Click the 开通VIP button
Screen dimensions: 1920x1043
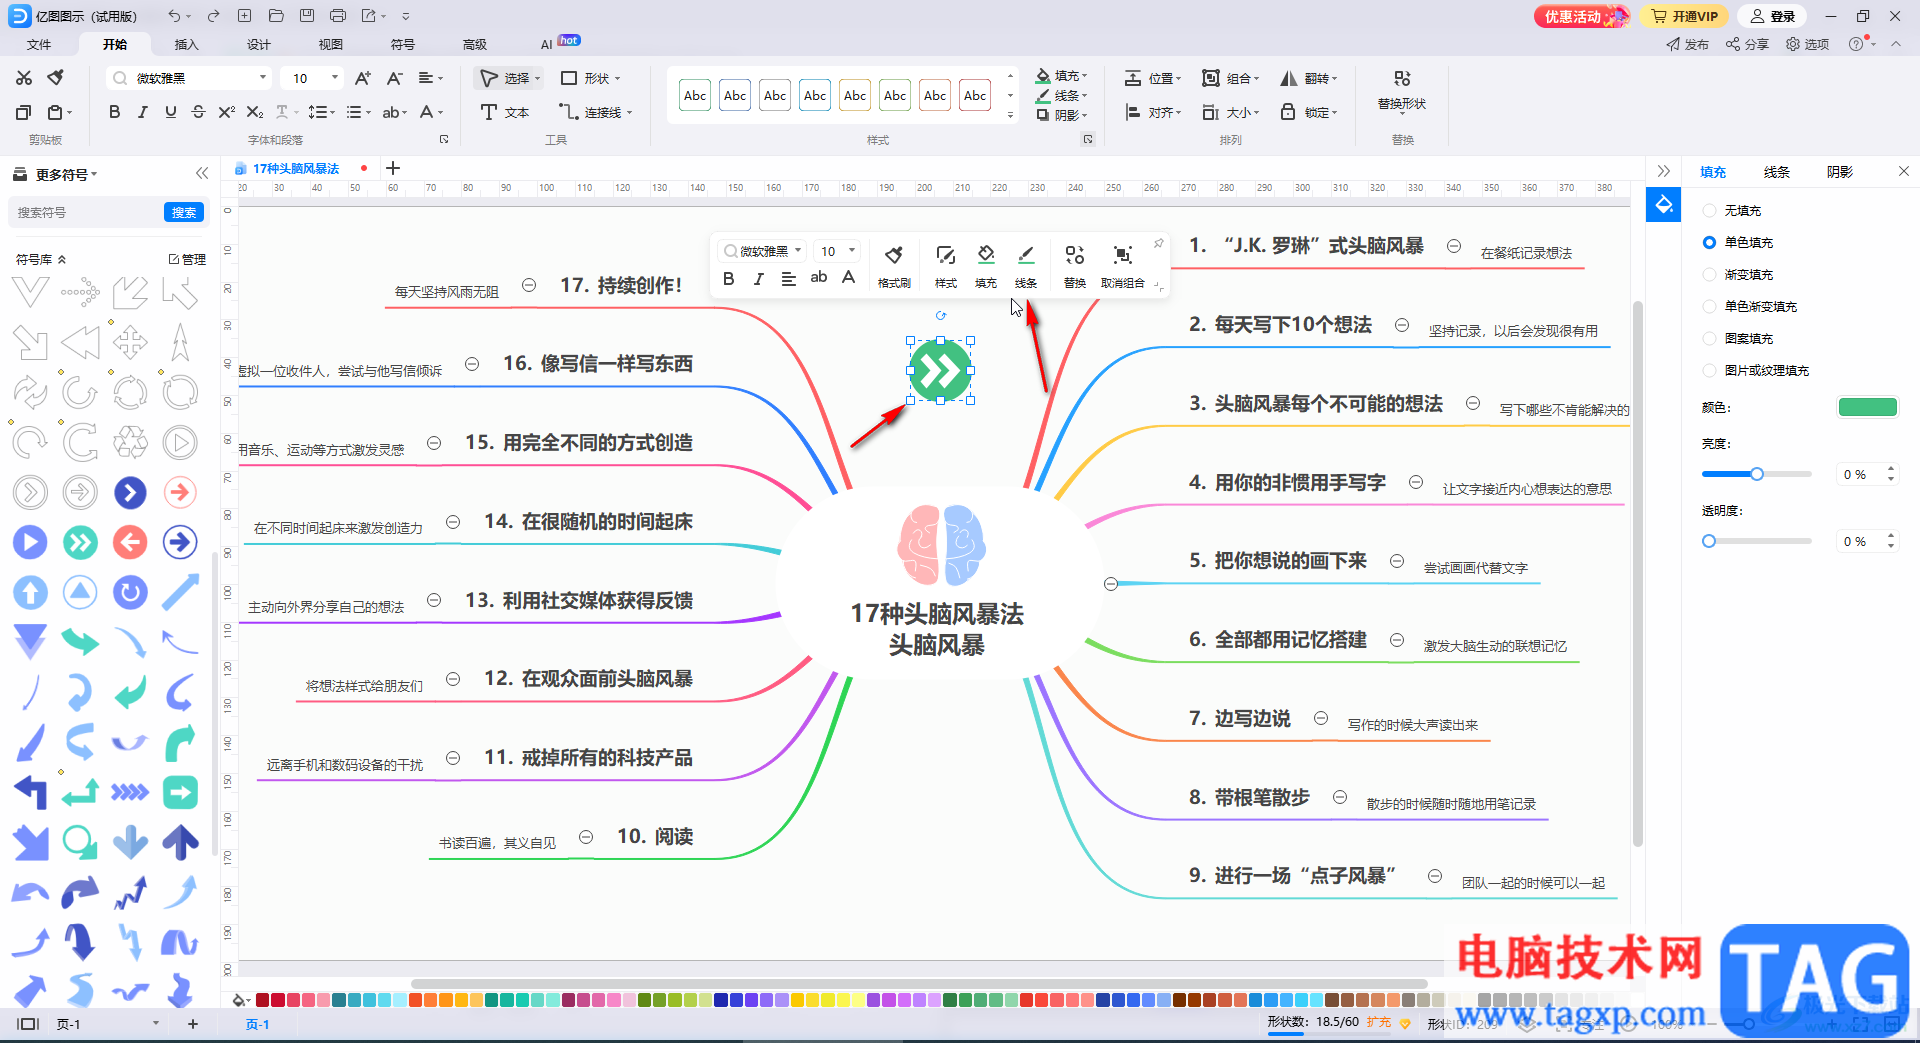click(1685, 16)
